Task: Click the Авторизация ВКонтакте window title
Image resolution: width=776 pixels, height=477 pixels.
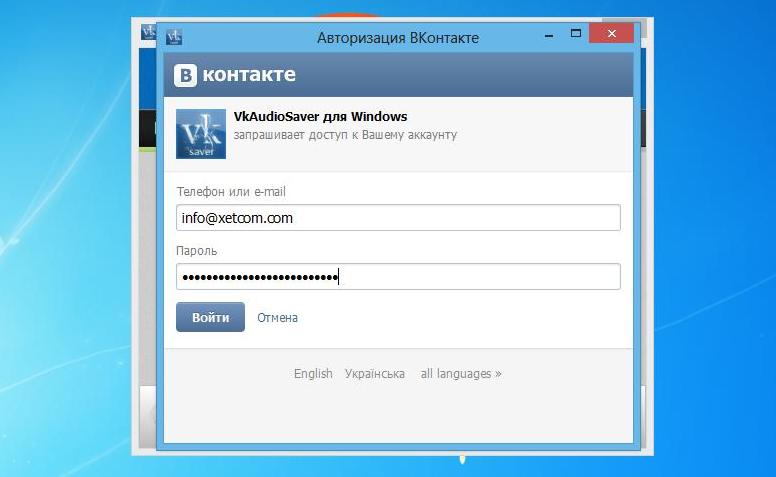Action: (398, 38)
